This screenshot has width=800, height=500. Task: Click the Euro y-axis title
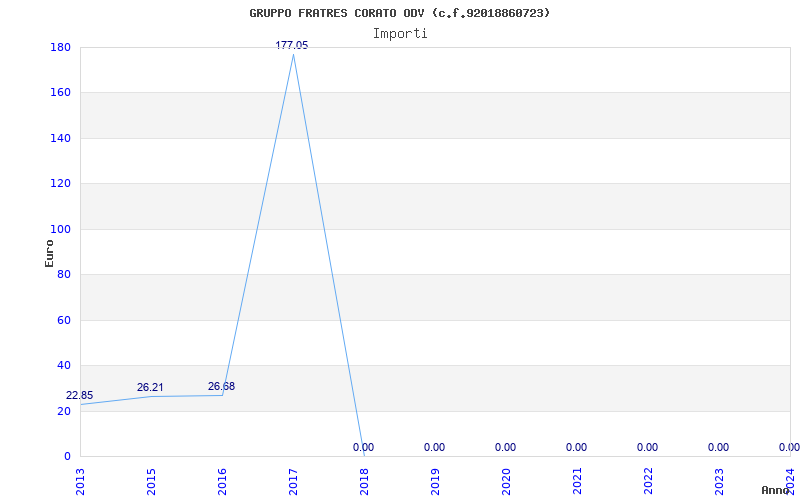click(49, 253)
